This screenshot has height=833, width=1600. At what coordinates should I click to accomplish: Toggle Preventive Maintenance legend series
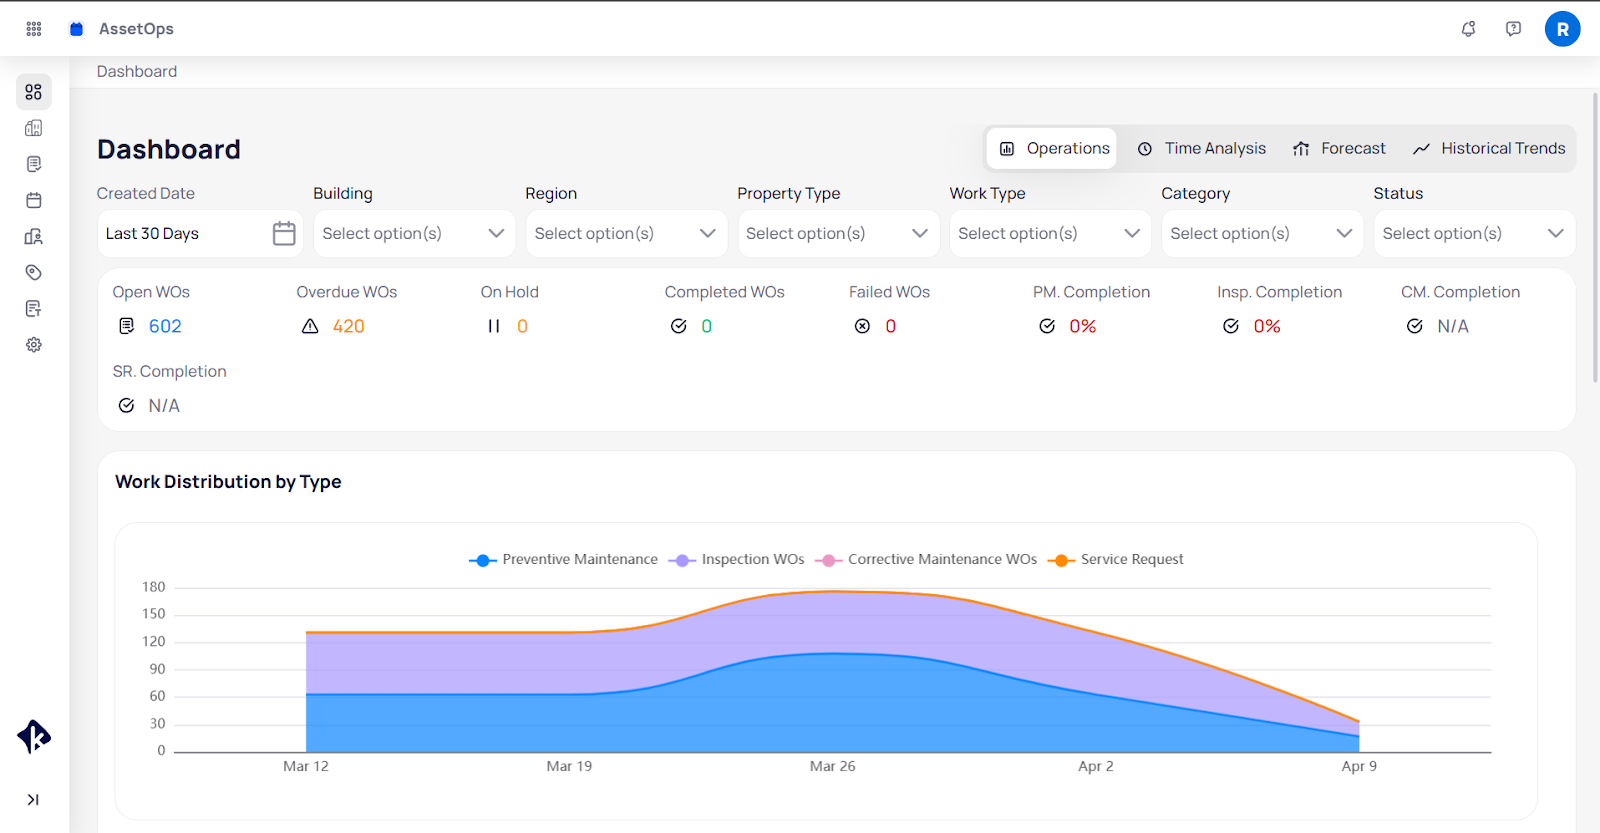(x=564, y=560)
